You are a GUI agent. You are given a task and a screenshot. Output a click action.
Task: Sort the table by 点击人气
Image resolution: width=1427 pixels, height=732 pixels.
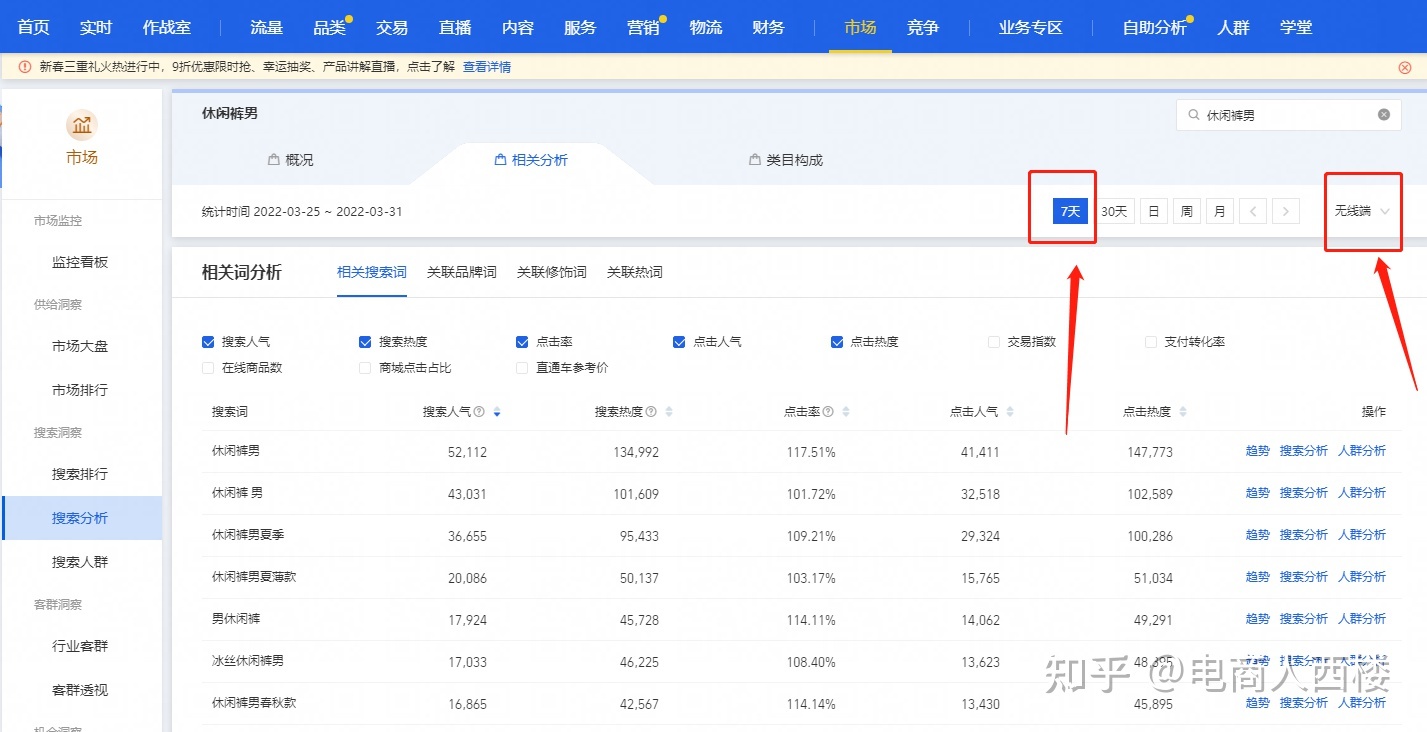(1009, 412)
